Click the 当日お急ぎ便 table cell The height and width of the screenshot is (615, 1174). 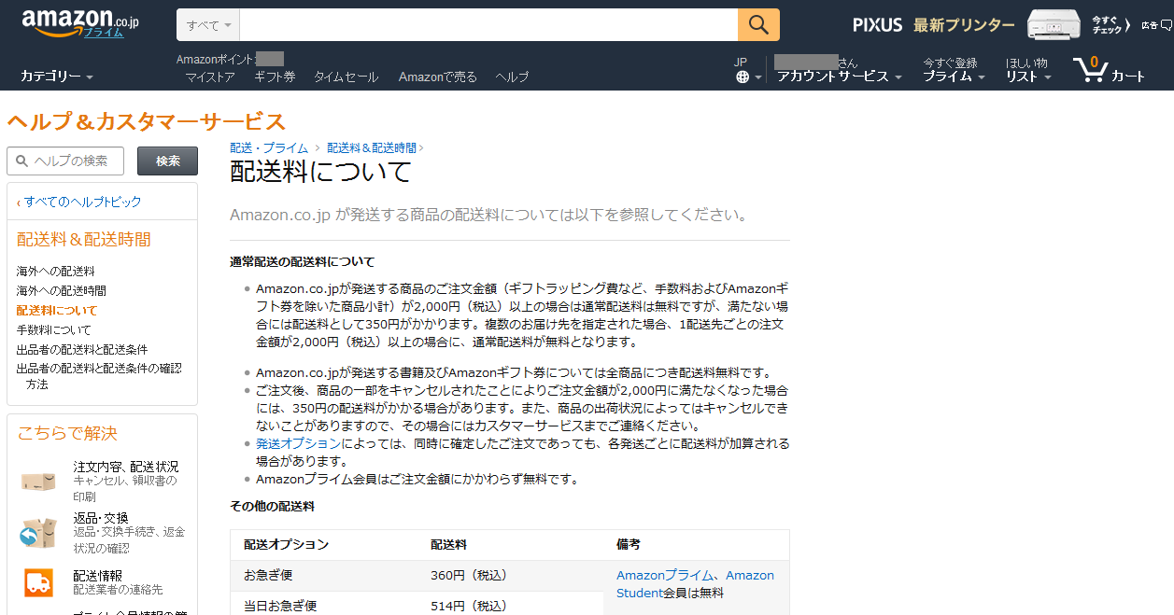280,605
